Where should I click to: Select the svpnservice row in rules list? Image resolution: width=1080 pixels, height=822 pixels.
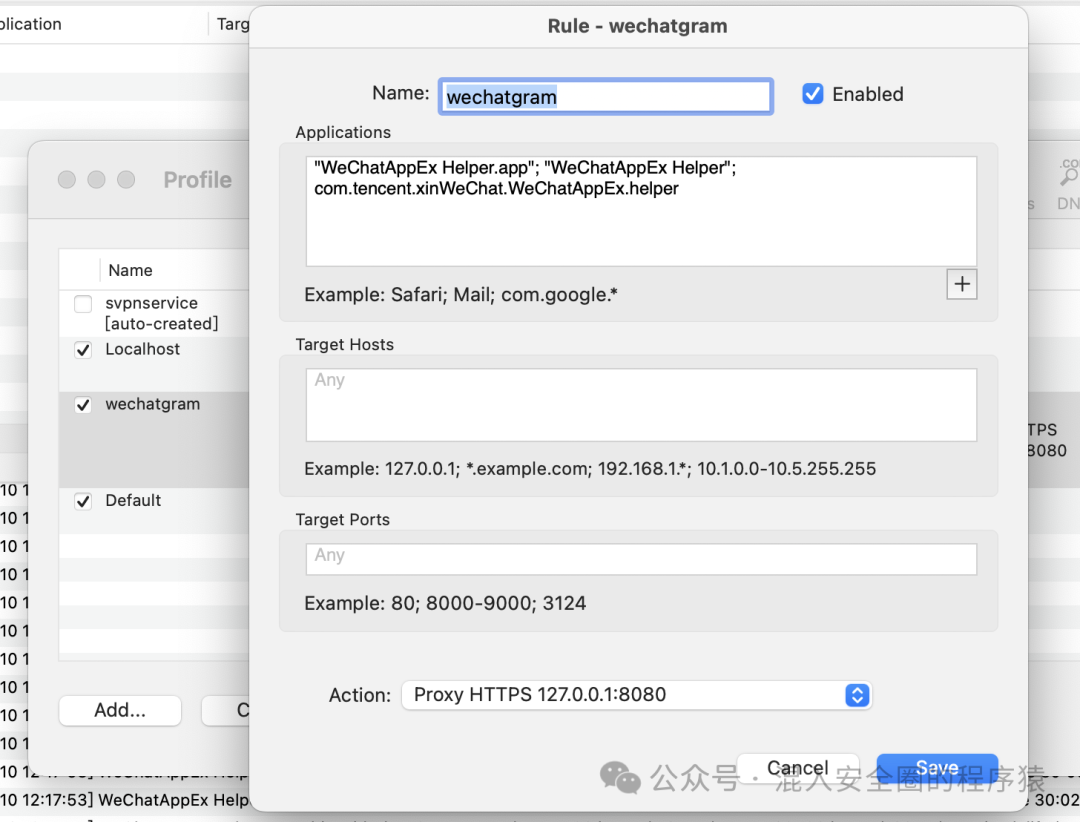(154, 313)
